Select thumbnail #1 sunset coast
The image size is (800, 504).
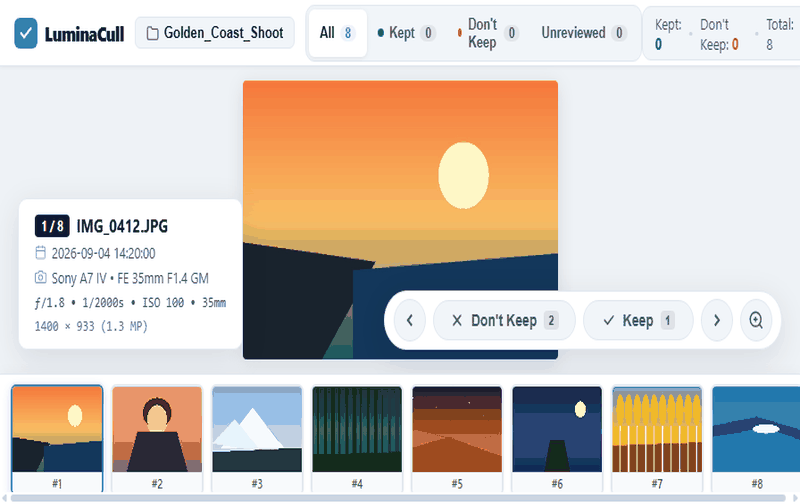pos(57,439)
